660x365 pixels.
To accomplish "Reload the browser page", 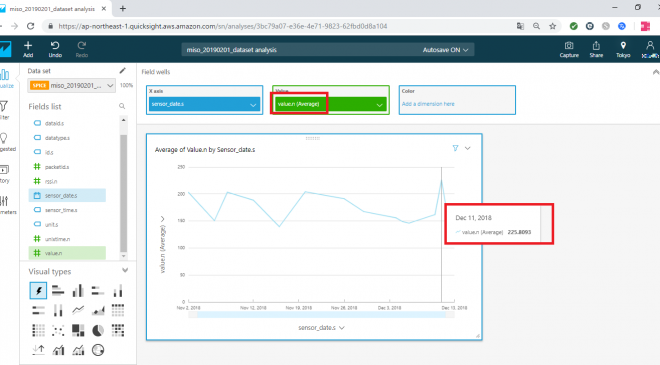I will [30, 26].
